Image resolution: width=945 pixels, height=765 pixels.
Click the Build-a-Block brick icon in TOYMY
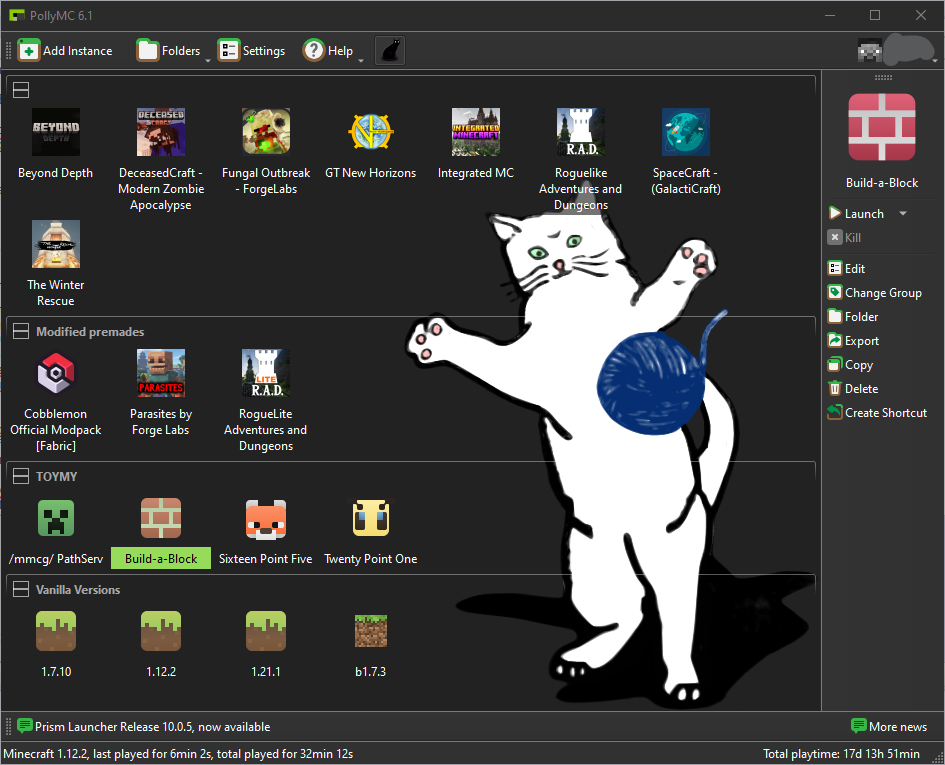160,518
